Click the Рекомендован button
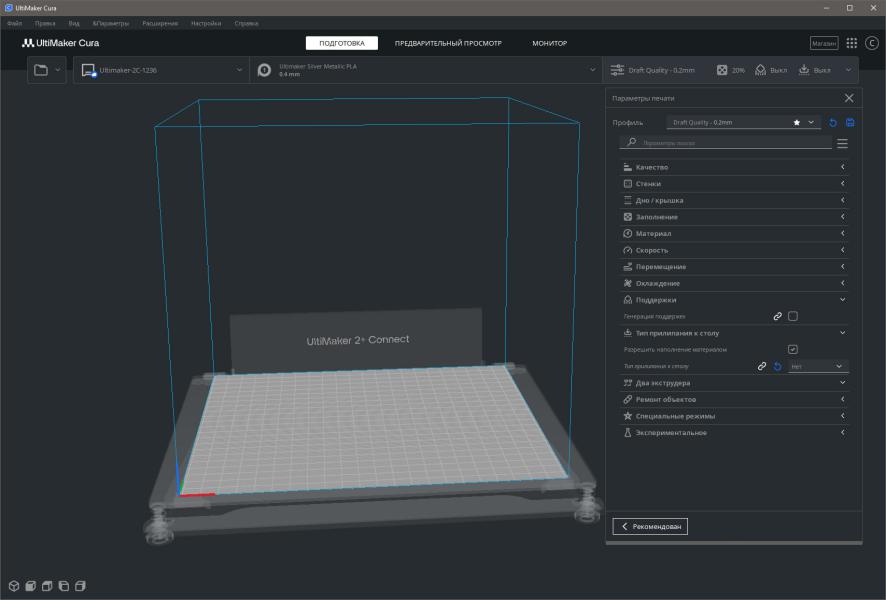 click(650, 526)
